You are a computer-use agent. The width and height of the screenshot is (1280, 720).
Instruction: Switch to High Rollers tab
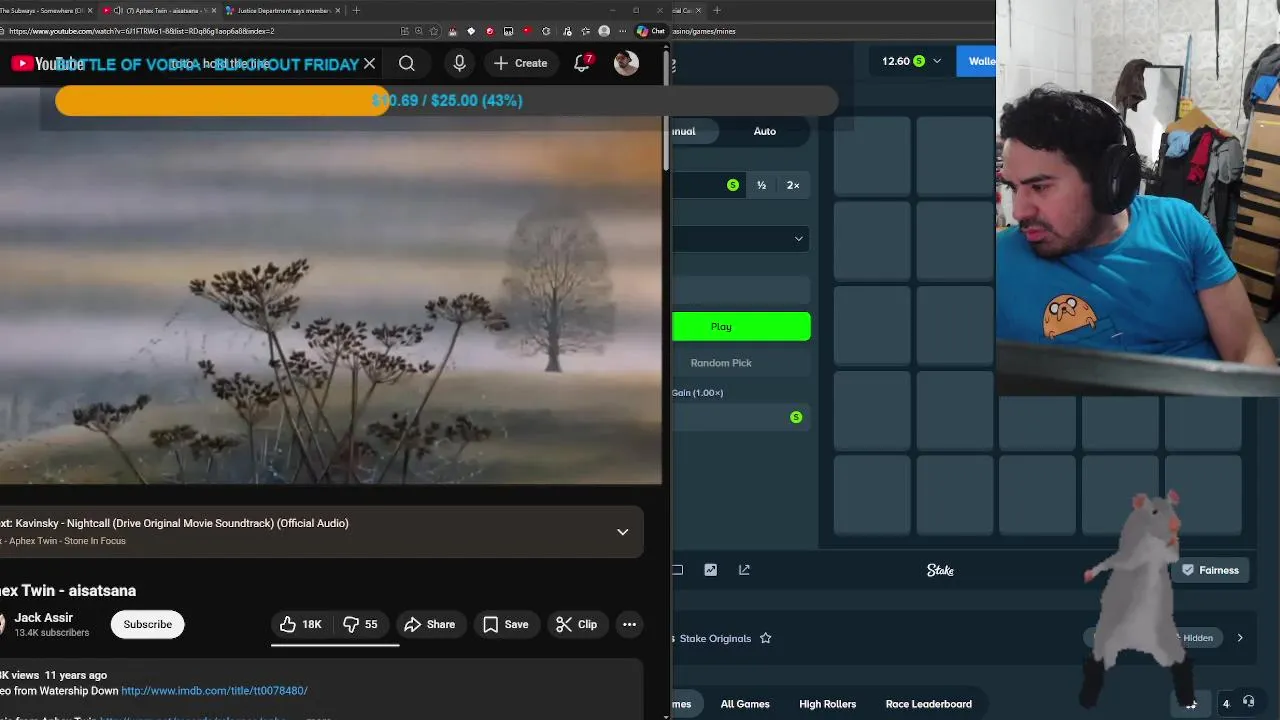[828, 704]
